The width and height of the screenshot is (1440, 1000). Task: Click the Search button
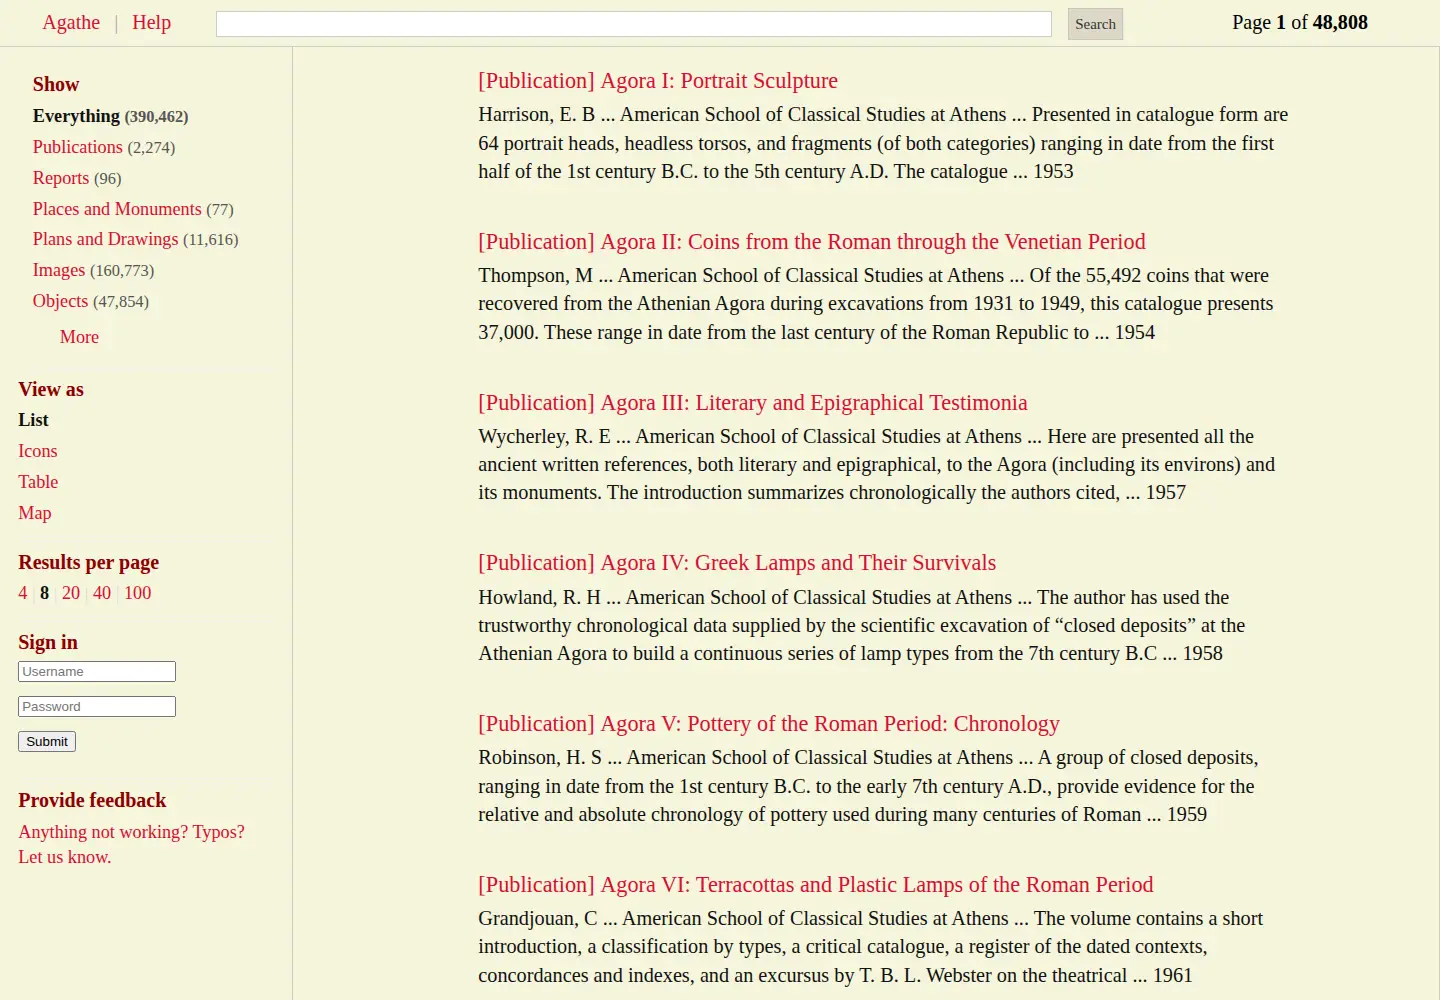[x=1095, y=24]
